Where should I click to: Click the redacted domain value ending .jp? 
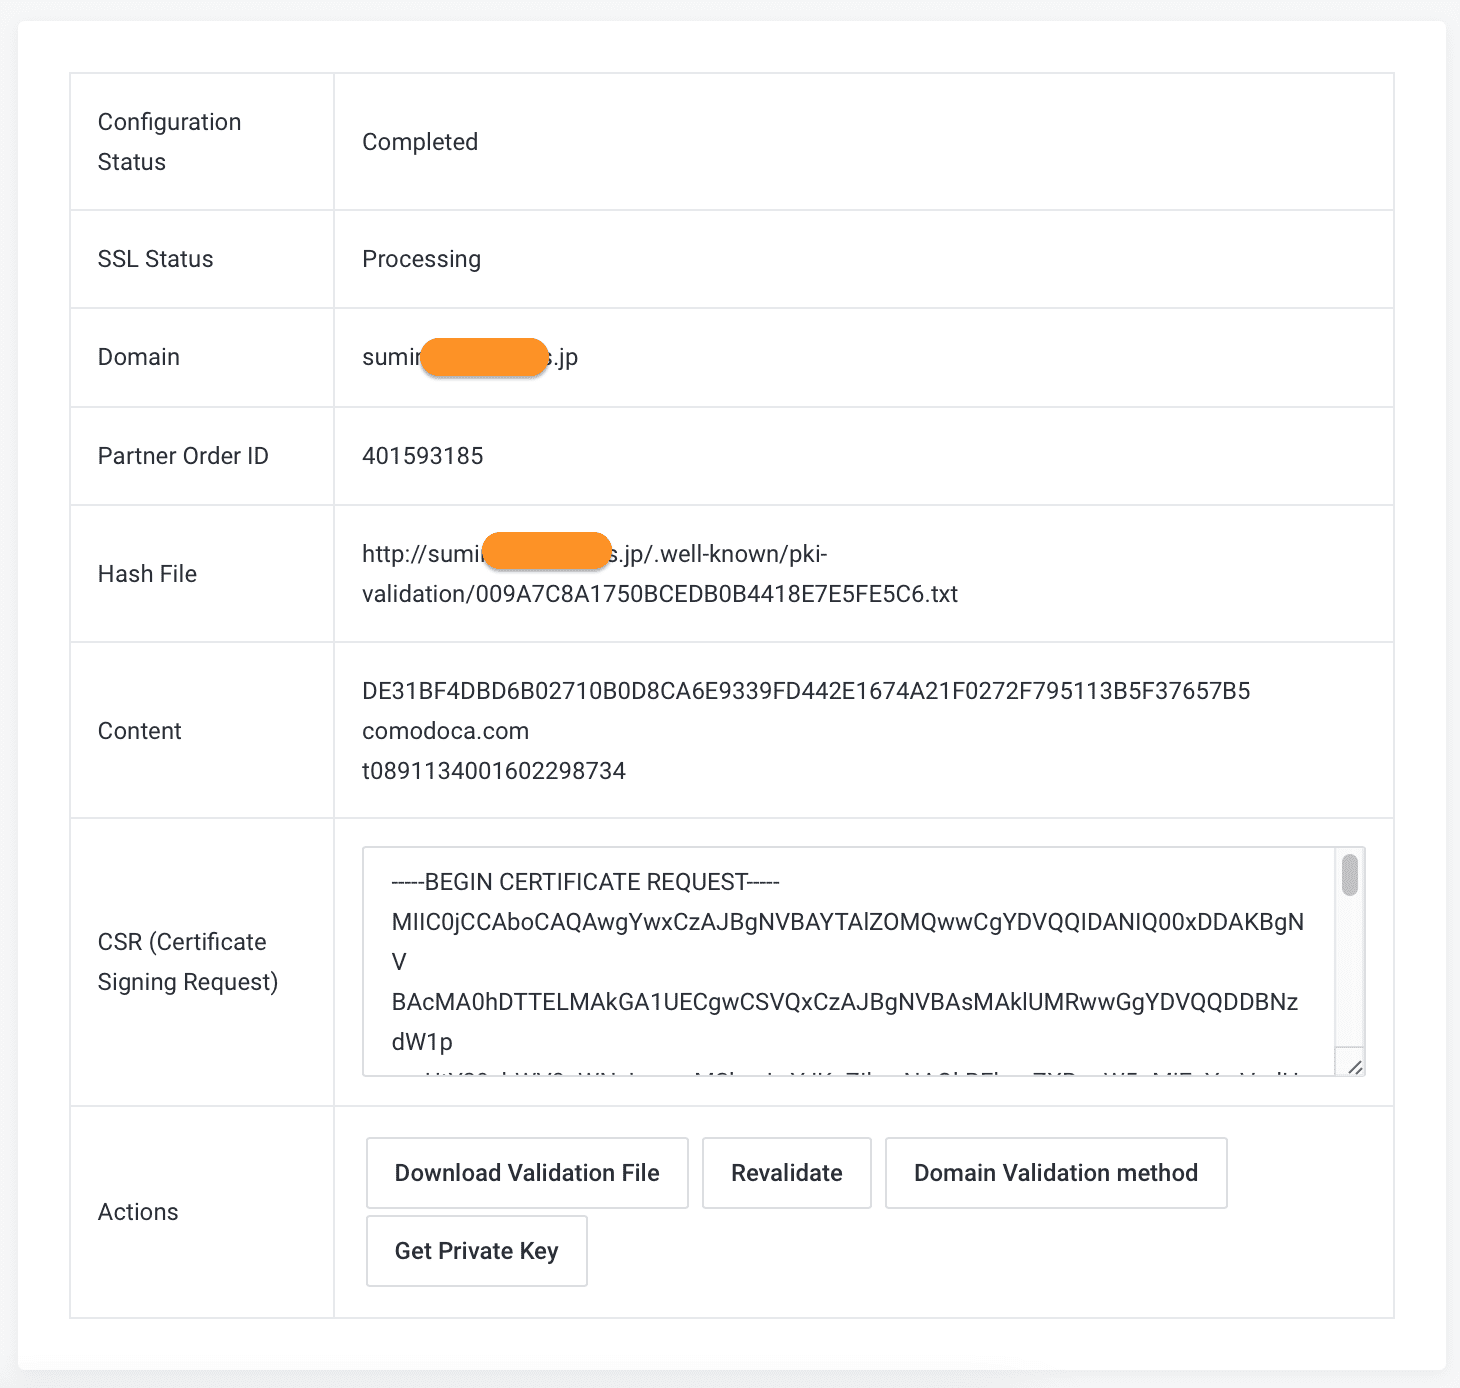pyautogui.click(x=470, y=358)
